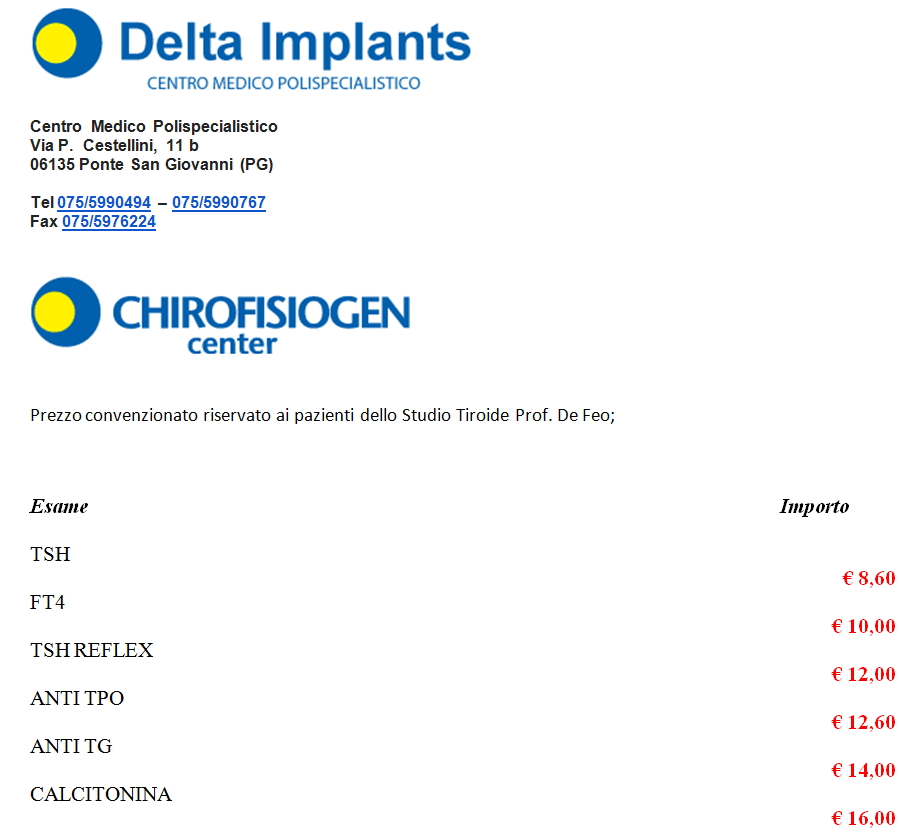Select the ANTI TPO exam label
903x838 pixels.
[x=77, y=698]
